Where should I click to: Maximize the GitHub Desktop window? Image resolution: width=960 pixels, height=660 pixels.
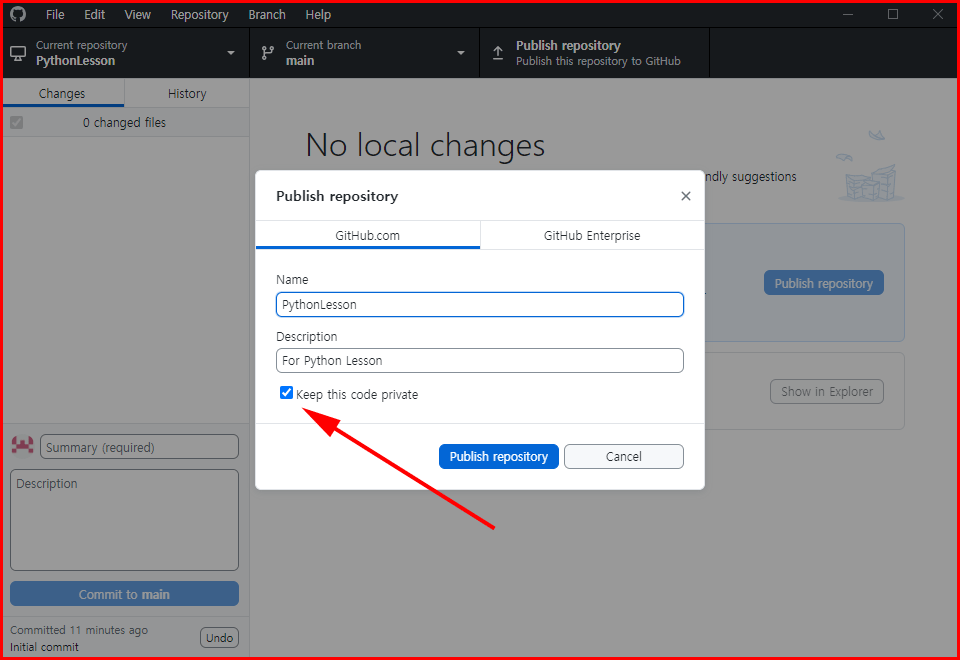(893, 14)
